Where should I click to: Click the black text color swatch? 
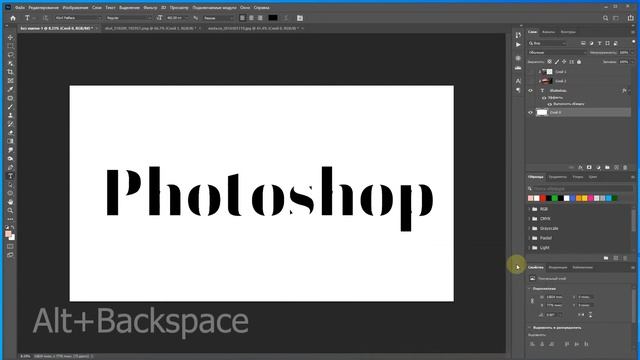pyautogui.click(x=273, y=18)
